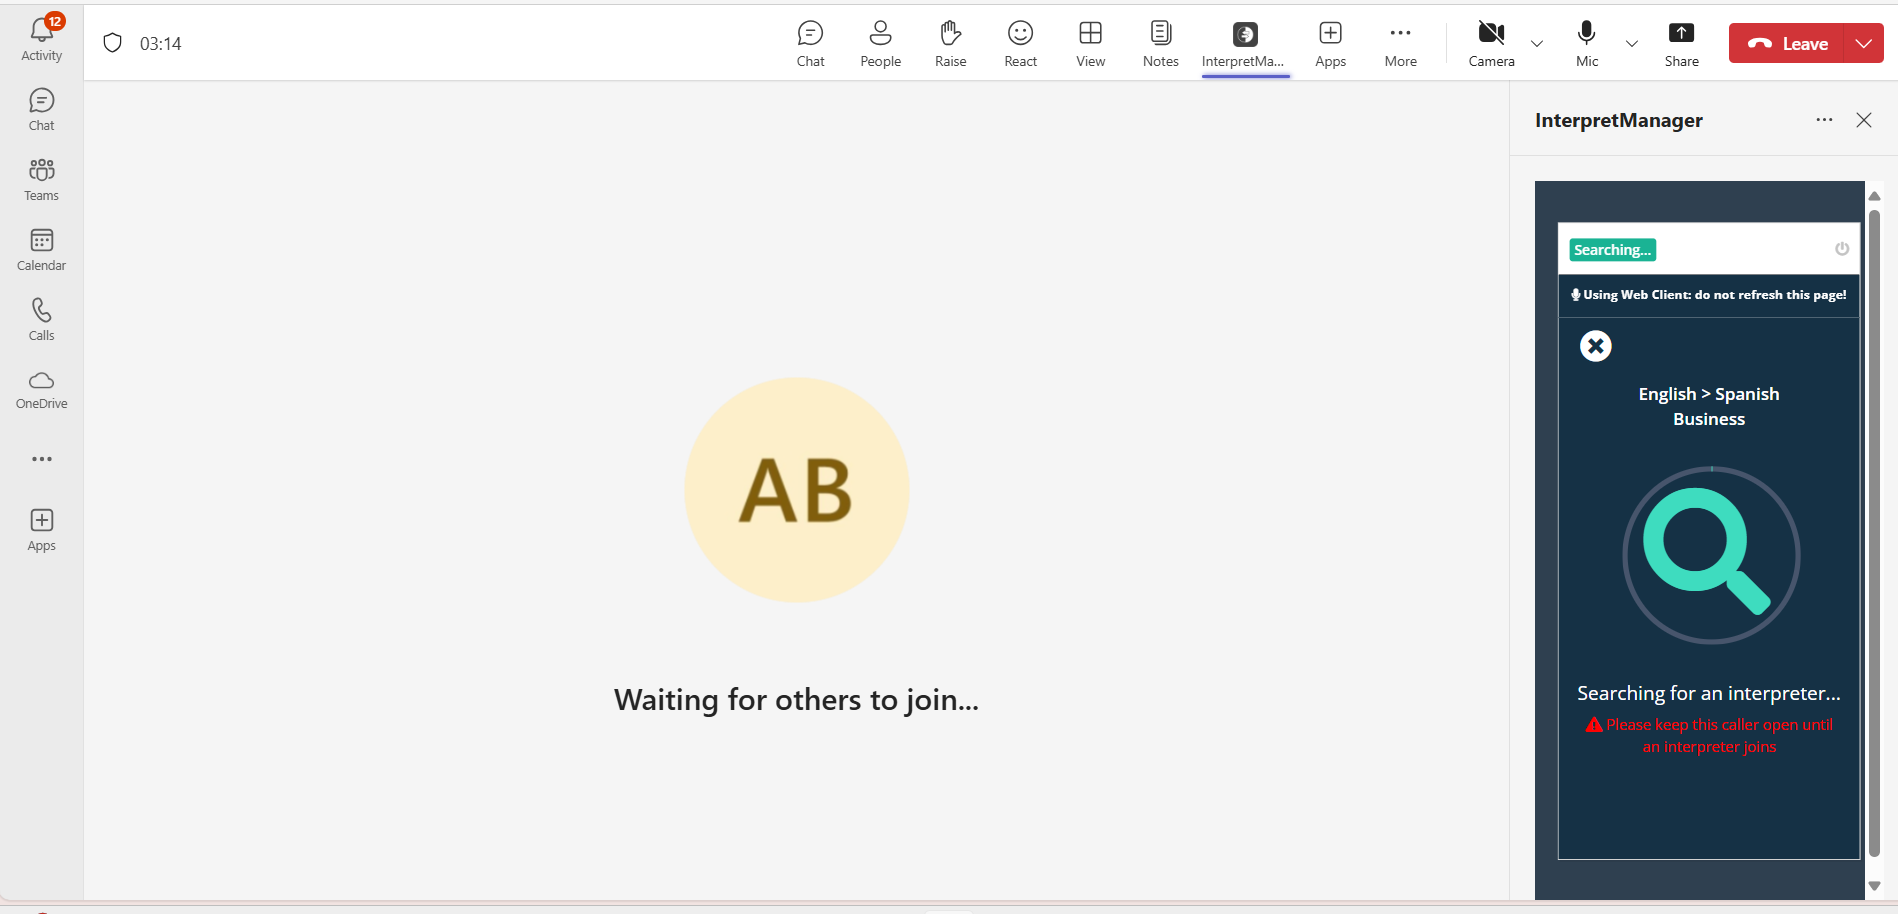Add apps using the toolbar Apps button

pos(1330,44)
